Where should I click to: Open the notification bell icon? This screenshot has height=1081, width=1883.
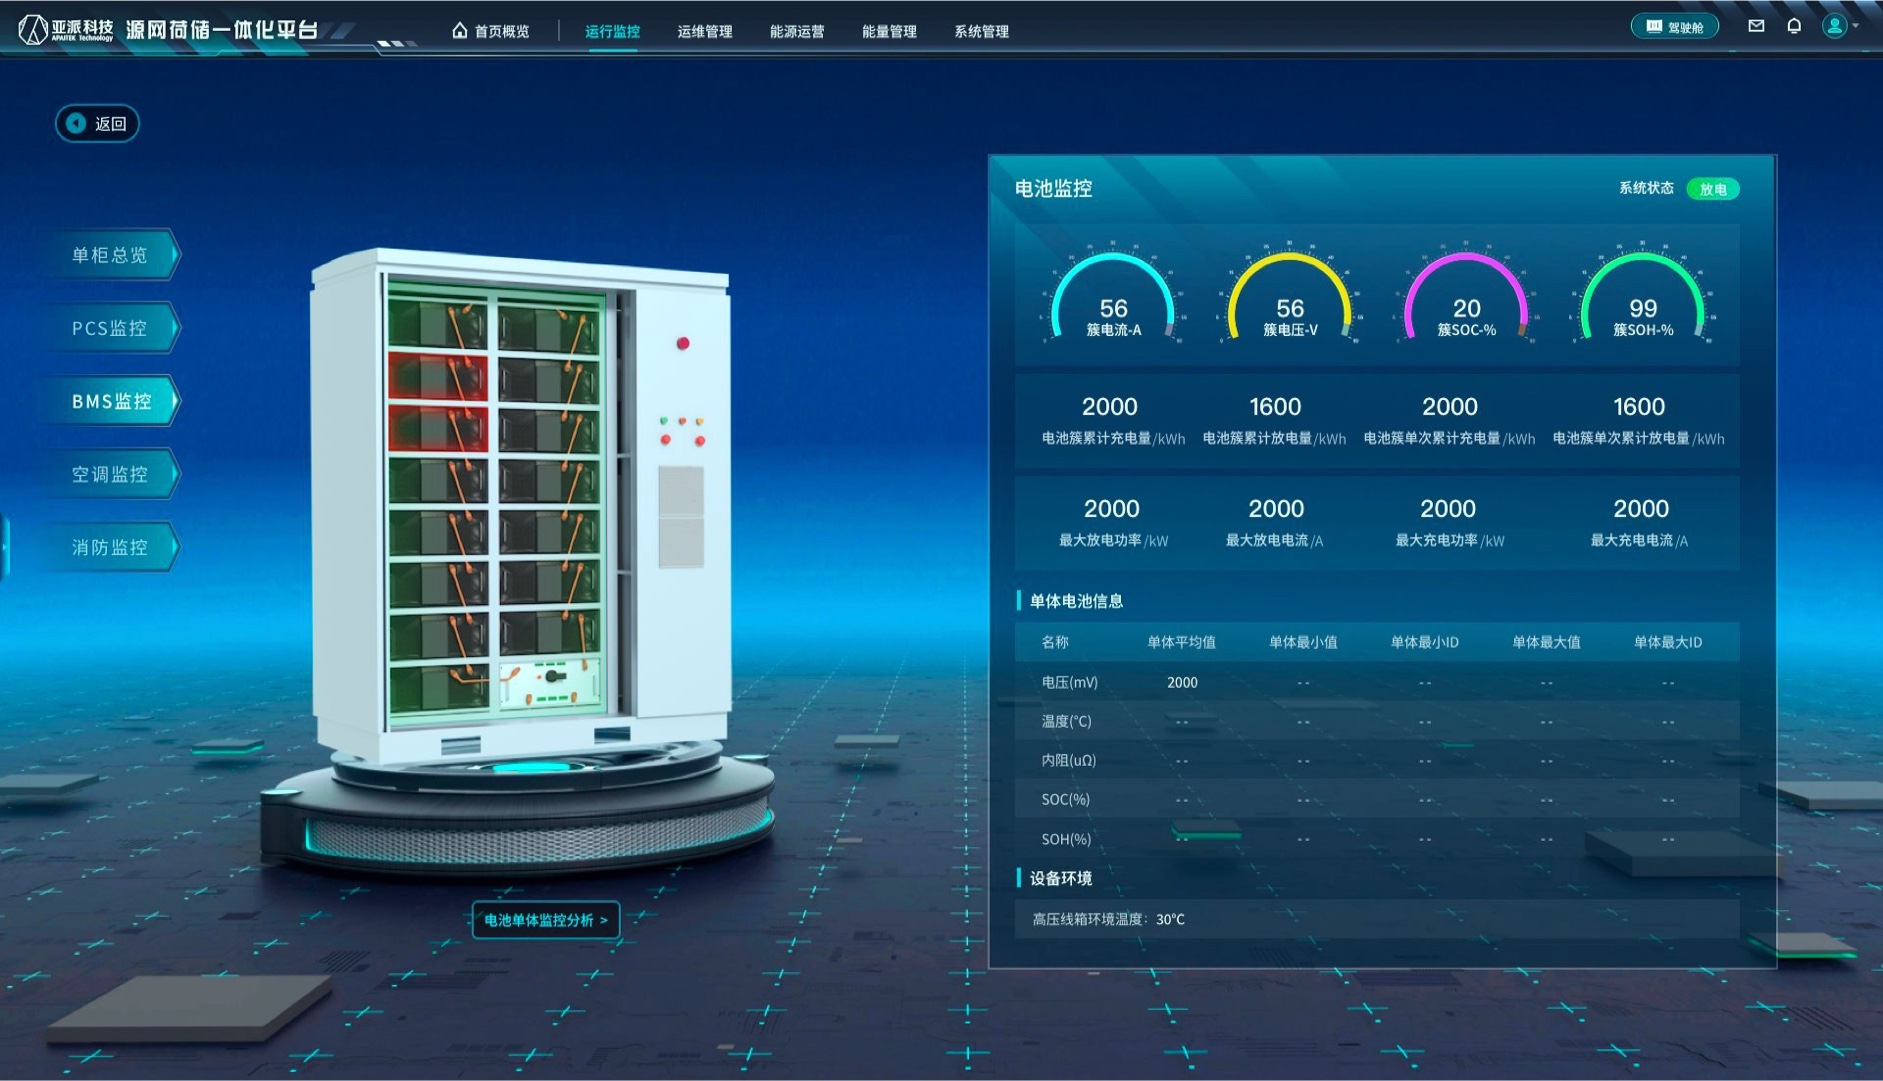pyautogui.click(x=1794, y=26)
